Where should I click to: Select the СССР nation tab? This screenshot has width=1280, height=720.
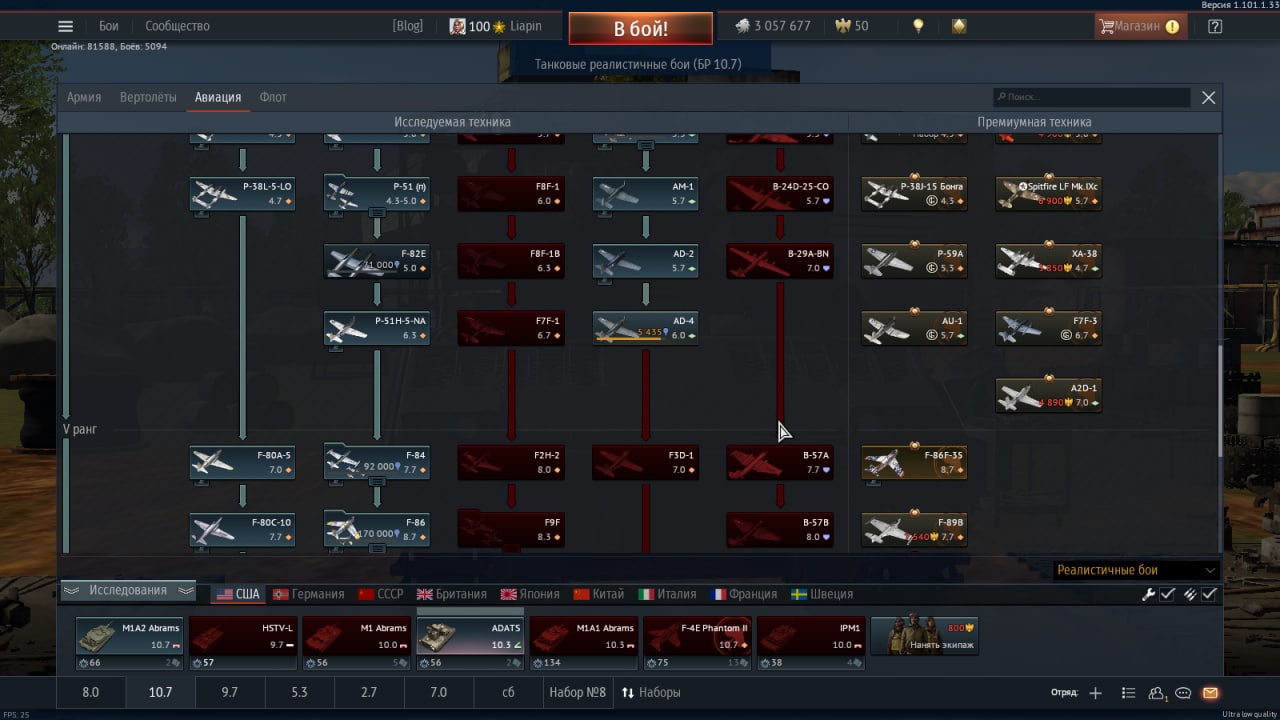381,594
